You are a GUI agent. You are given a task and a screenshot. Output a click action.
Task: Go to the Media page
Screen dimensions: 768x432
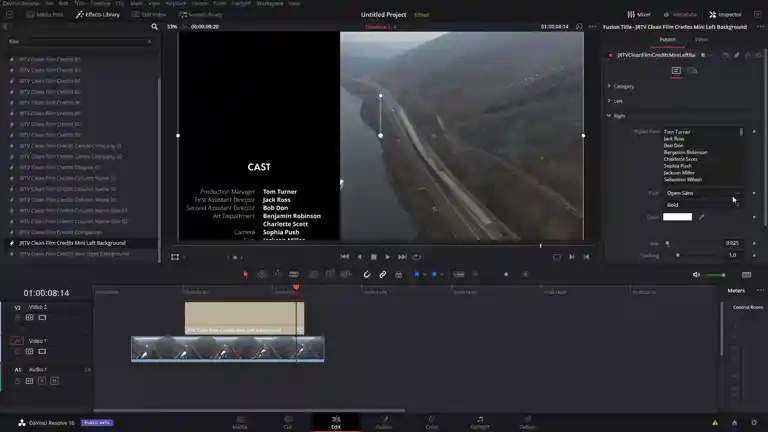(x=240, y=422)
